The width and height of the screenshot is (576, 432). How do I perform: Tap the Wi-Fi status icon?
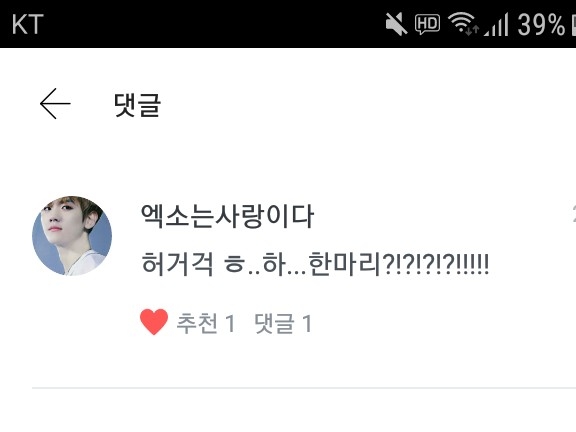pyautogui.click(x=463, y=24)
